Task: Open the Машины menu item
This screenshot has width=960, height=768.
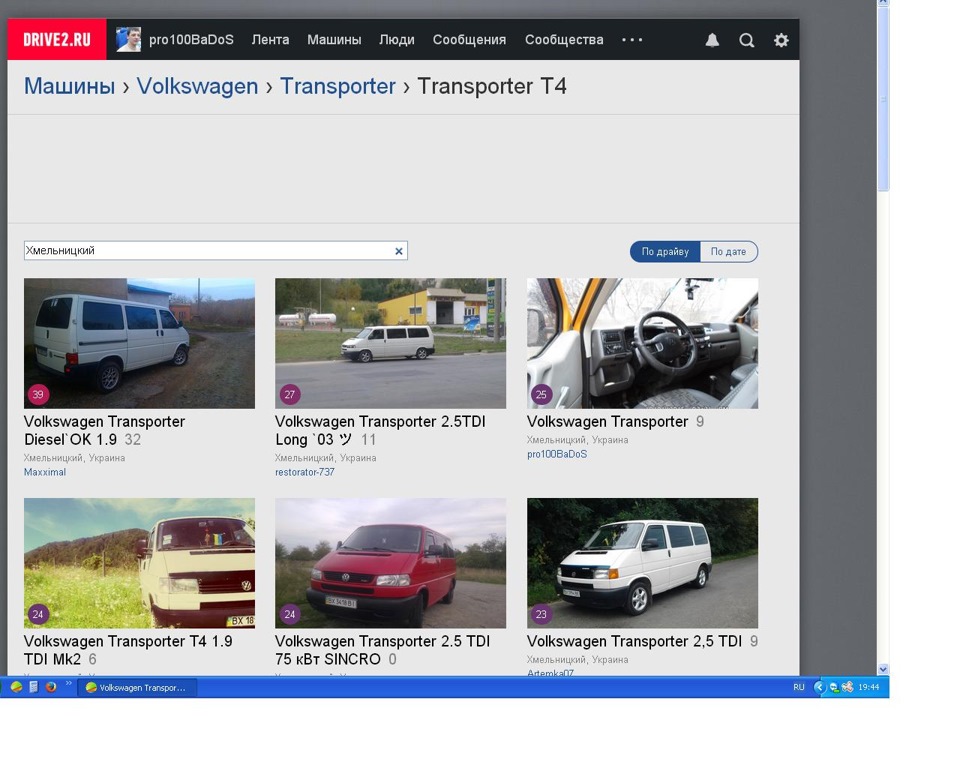Action: (334, 40)
